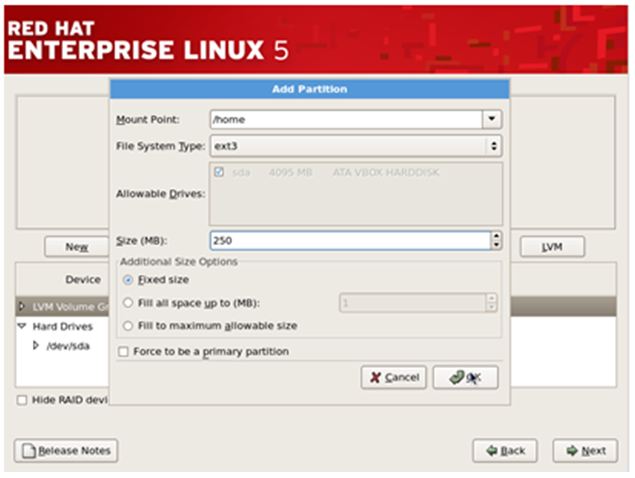Click the ATA VBOX HARDDISK drive entry

tap(386, 173)
